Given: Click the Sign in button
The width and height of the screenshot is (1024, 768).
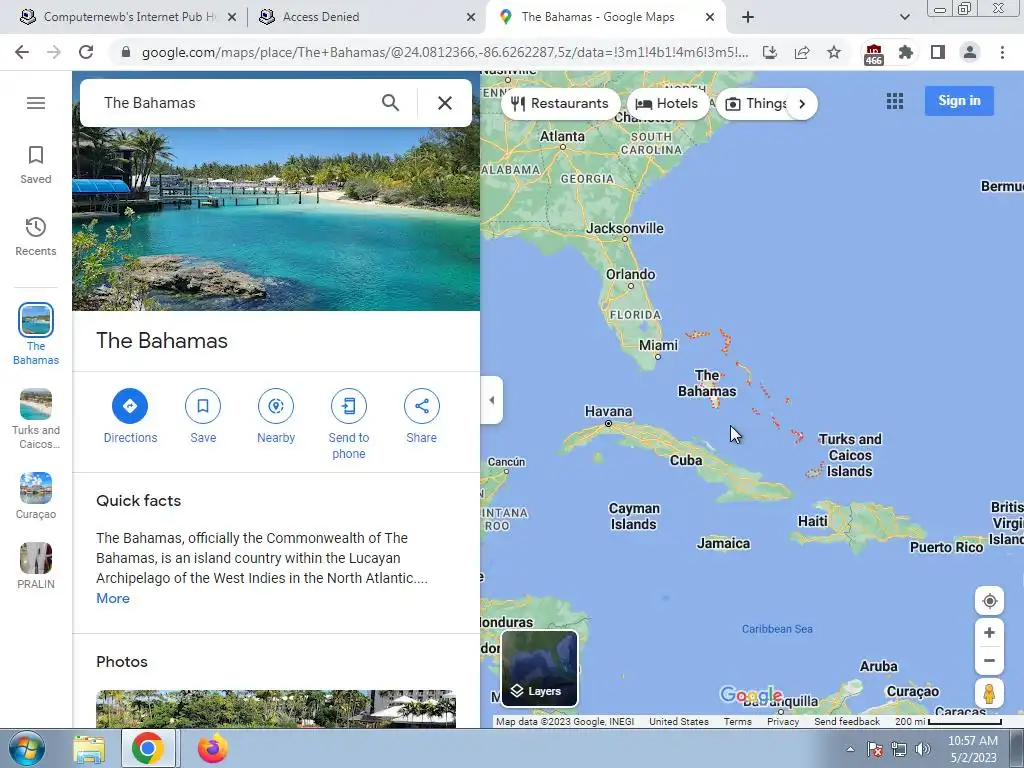Looking at the screenshot, I should (x=959, y=101).
